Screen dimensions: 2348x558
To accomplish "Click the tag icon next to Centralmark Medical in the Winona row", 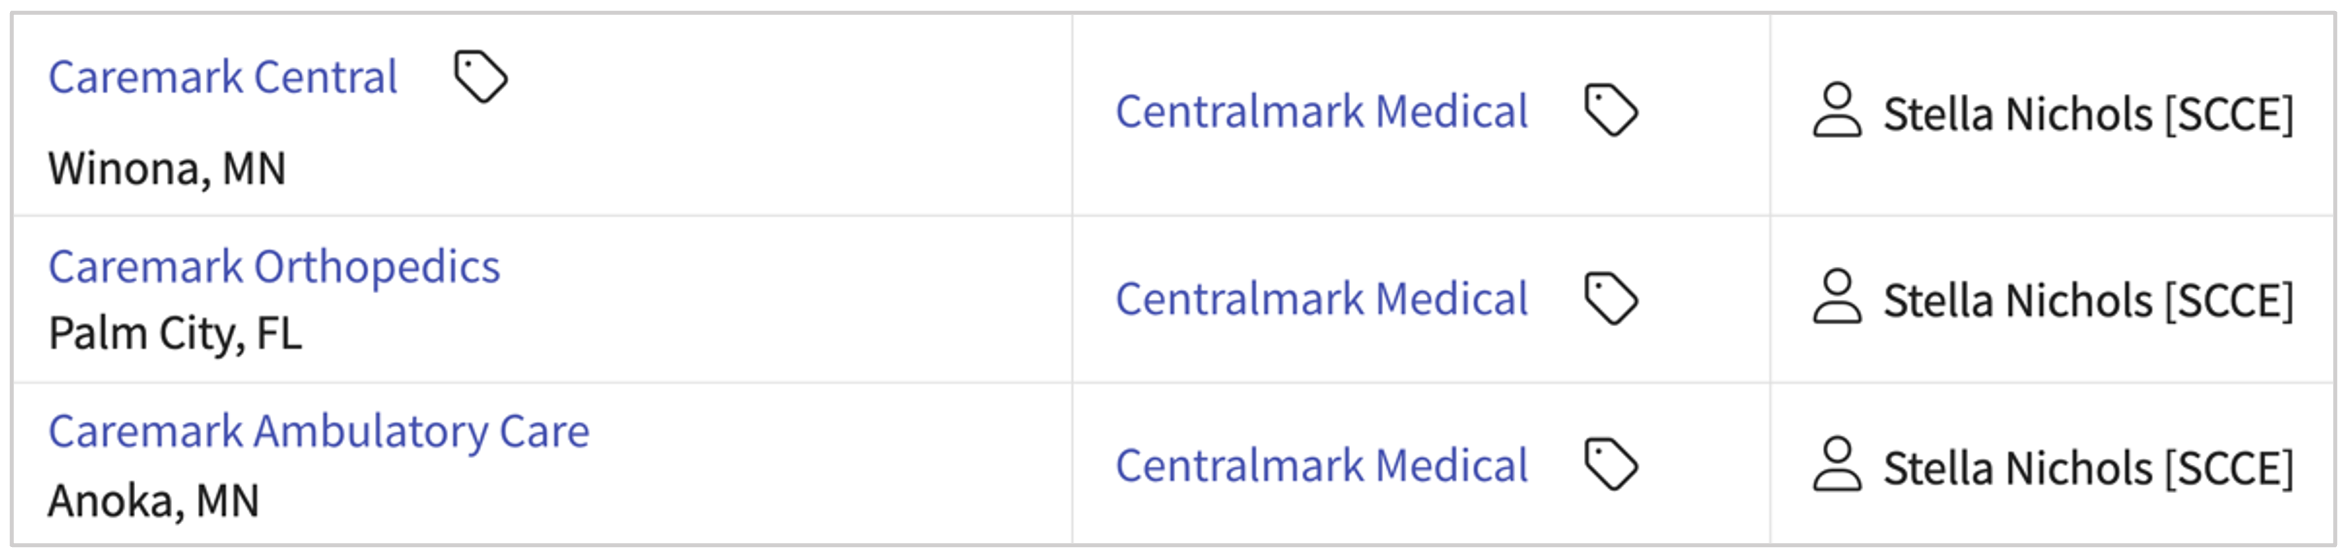I will [1611, 110].
